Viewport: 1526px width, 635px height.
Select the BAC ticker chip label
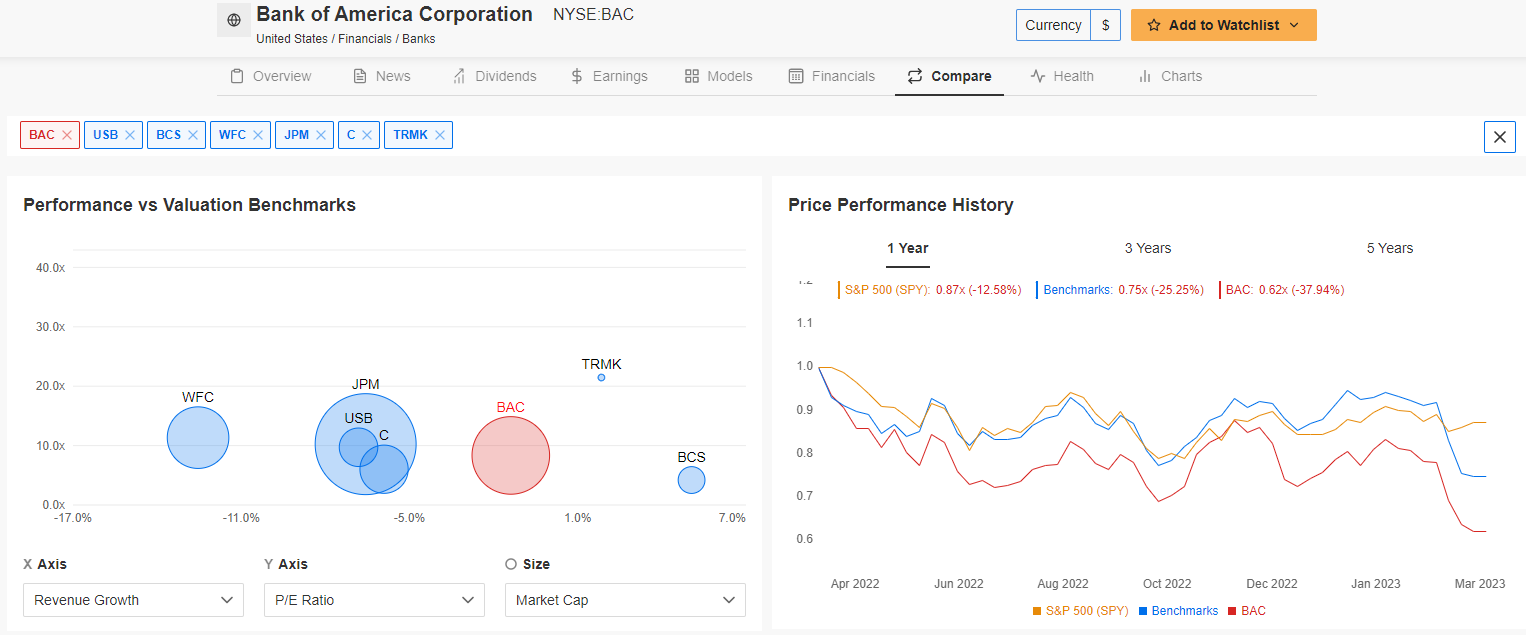click(x=42, y=135)
